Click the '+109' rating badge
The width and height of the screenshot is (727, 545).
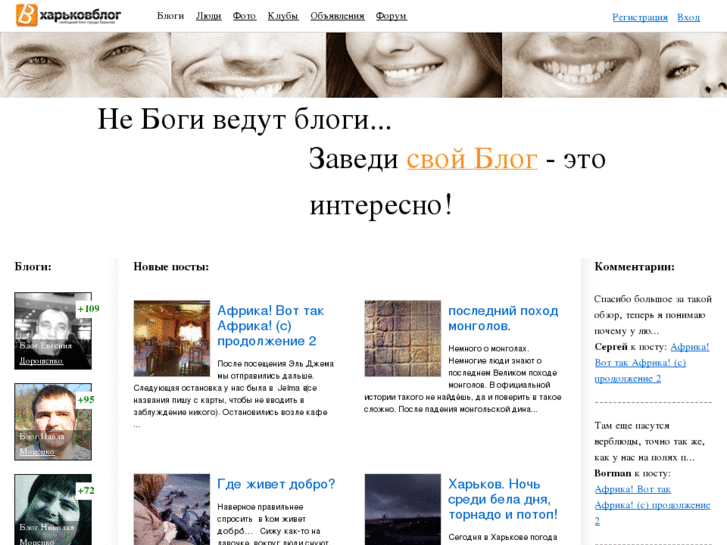click(88, 309)
